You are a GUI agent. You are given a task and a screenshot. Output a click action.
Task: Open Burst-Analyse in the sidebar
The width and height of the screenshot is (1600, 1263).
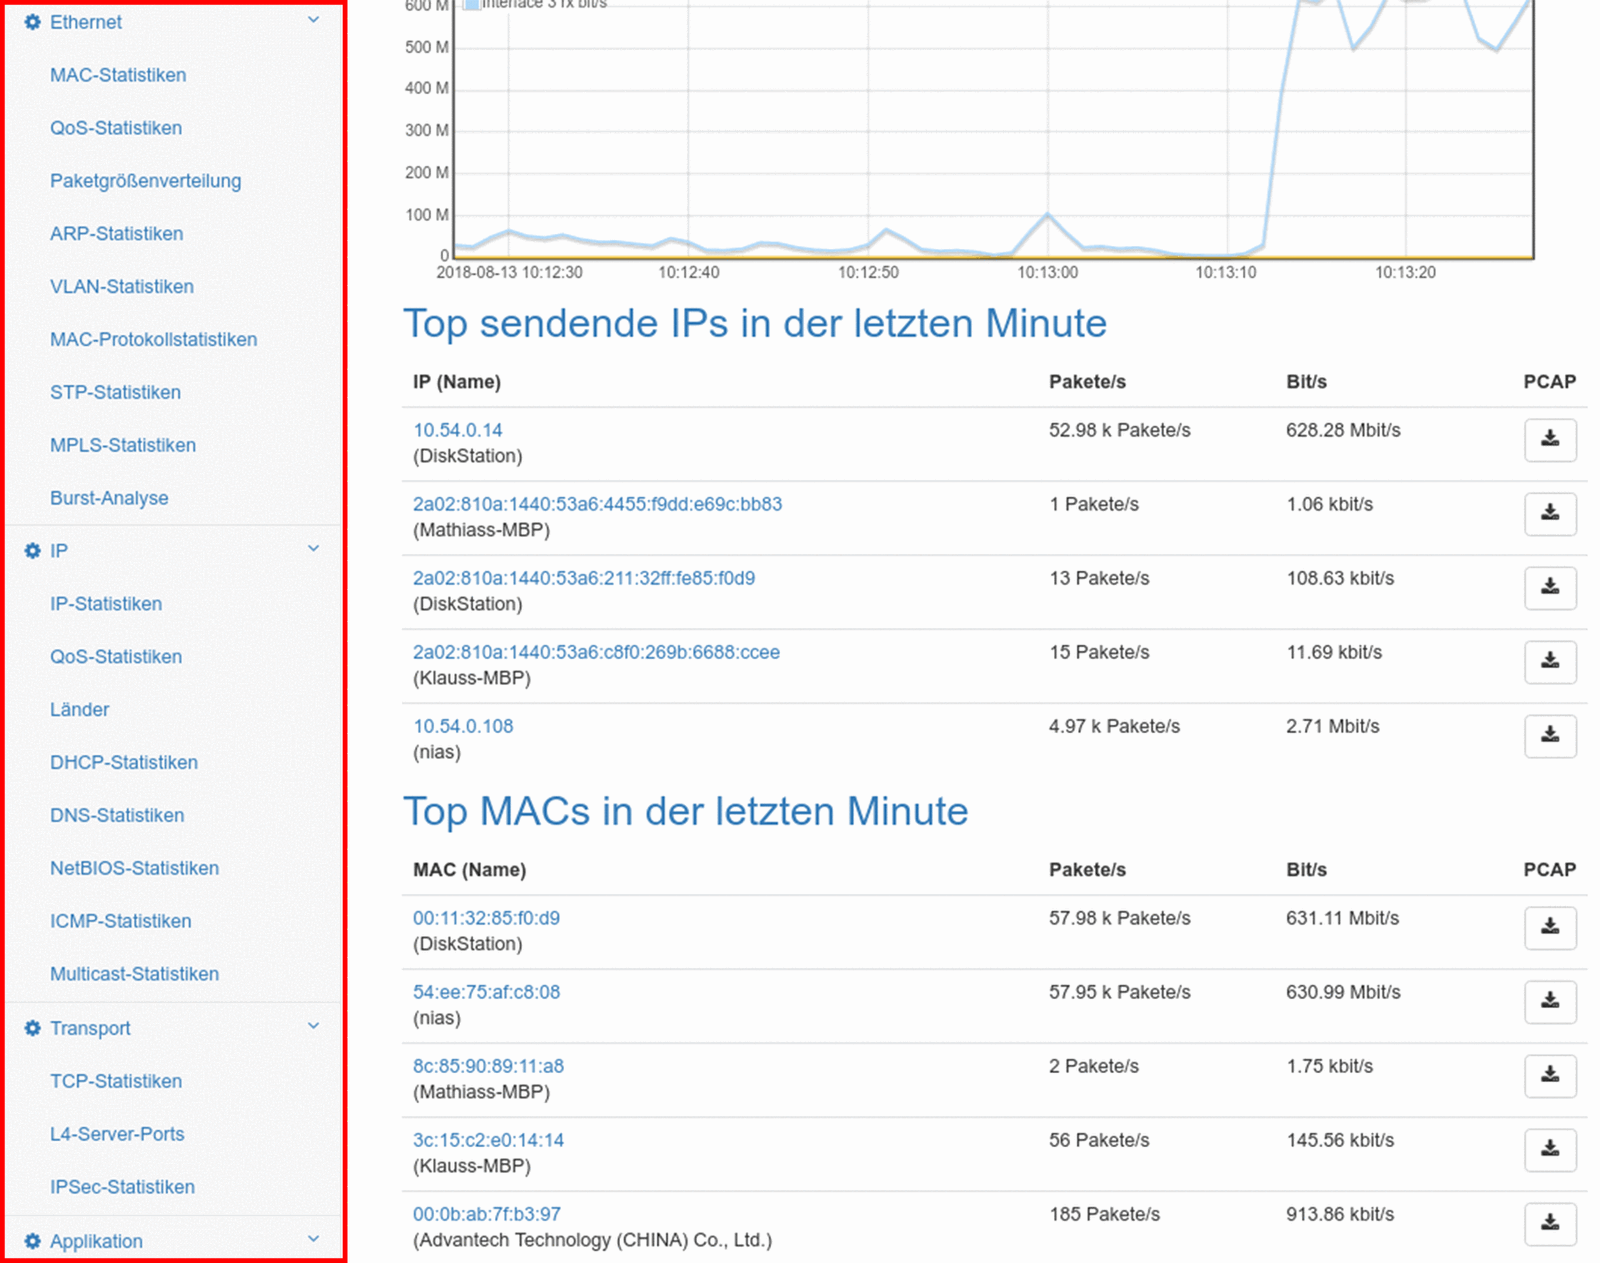(x=109, y=498)
